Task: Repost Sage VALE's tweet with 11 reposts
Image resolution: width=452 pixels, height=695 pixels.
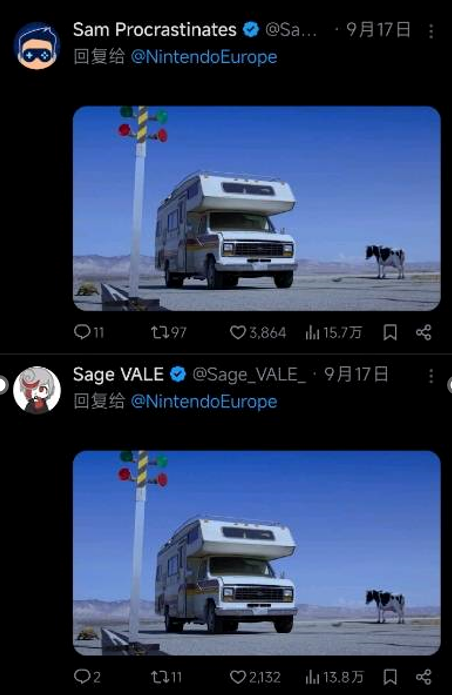Action: click(x=166, y=677)
